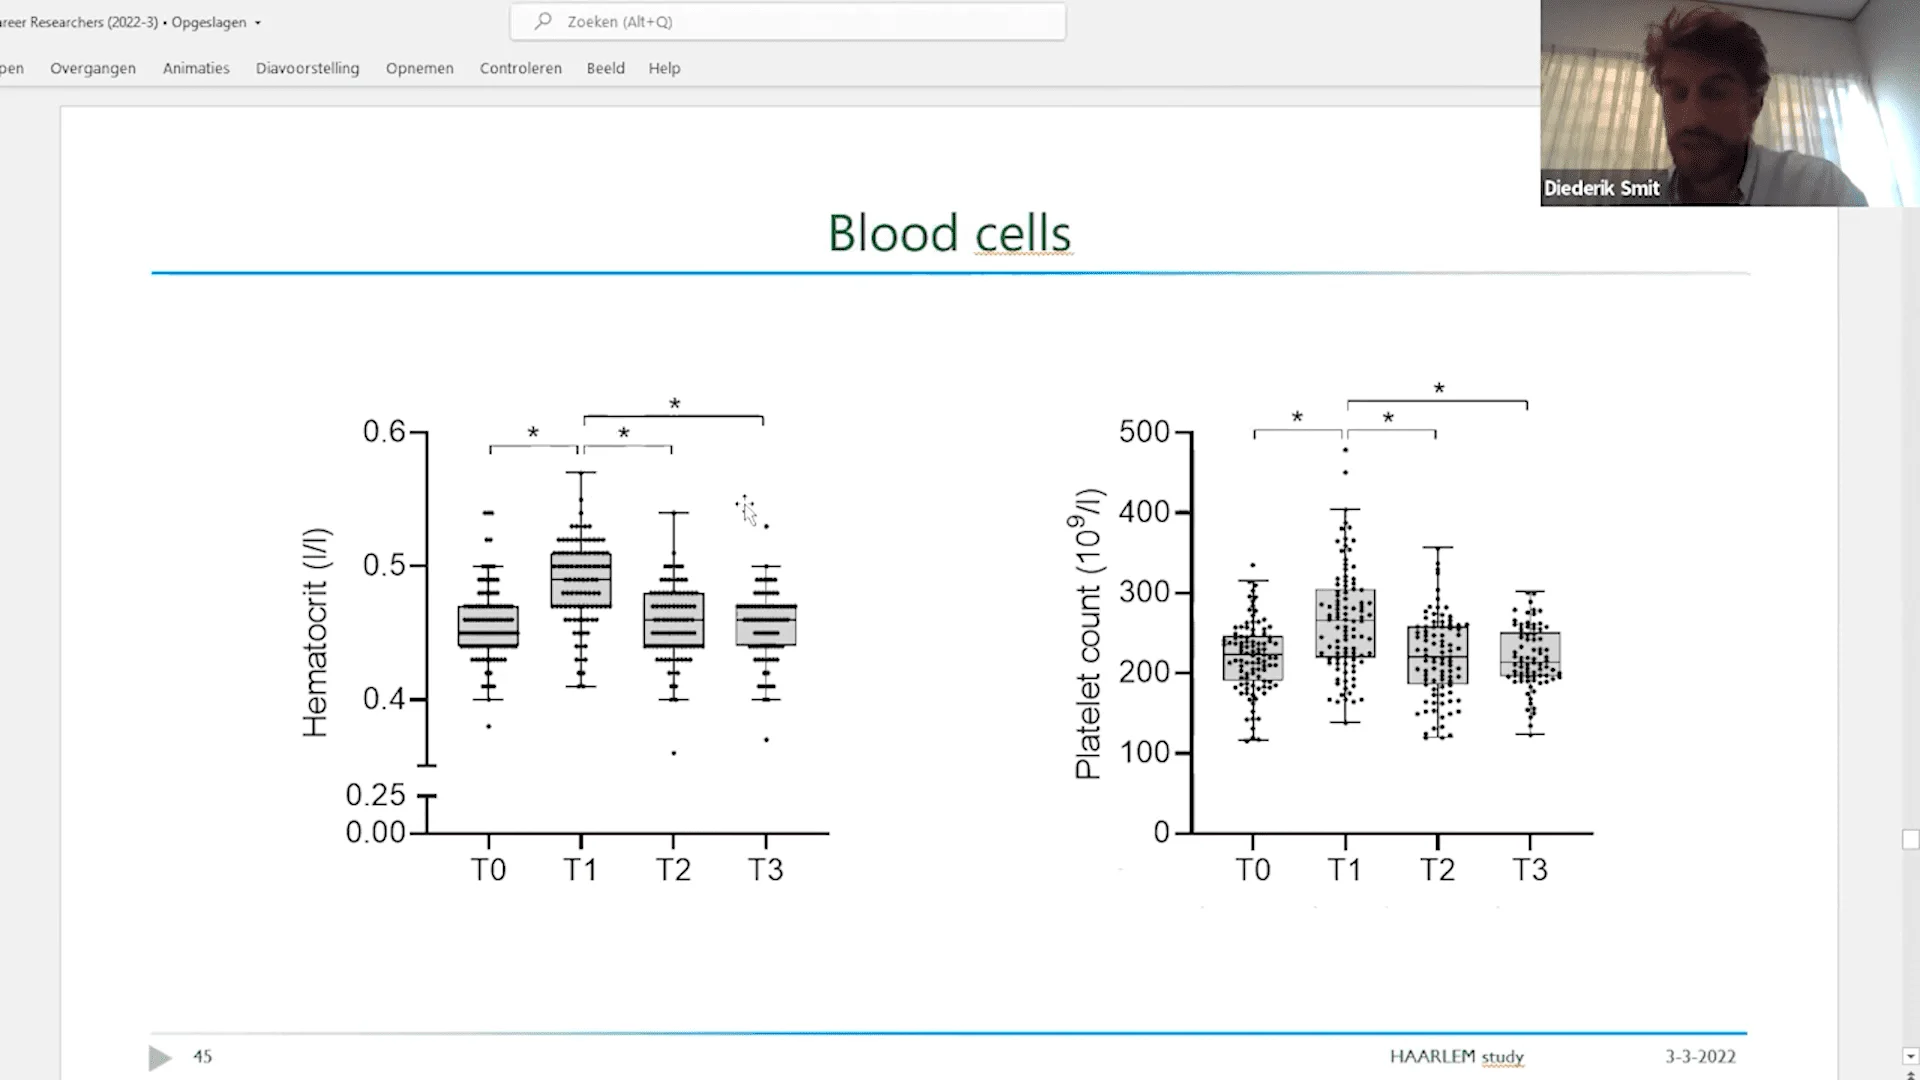Click the Platelet count axis label
1920x1080 pixels.
pos(1088,634)
